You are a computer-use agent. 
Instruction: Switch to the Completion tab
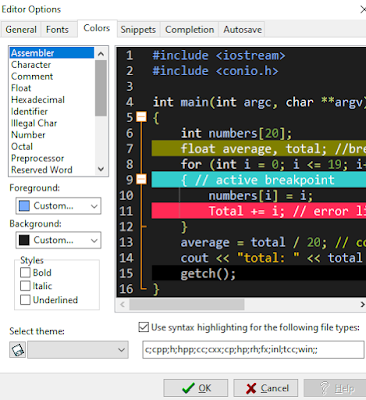pos(190,30)
